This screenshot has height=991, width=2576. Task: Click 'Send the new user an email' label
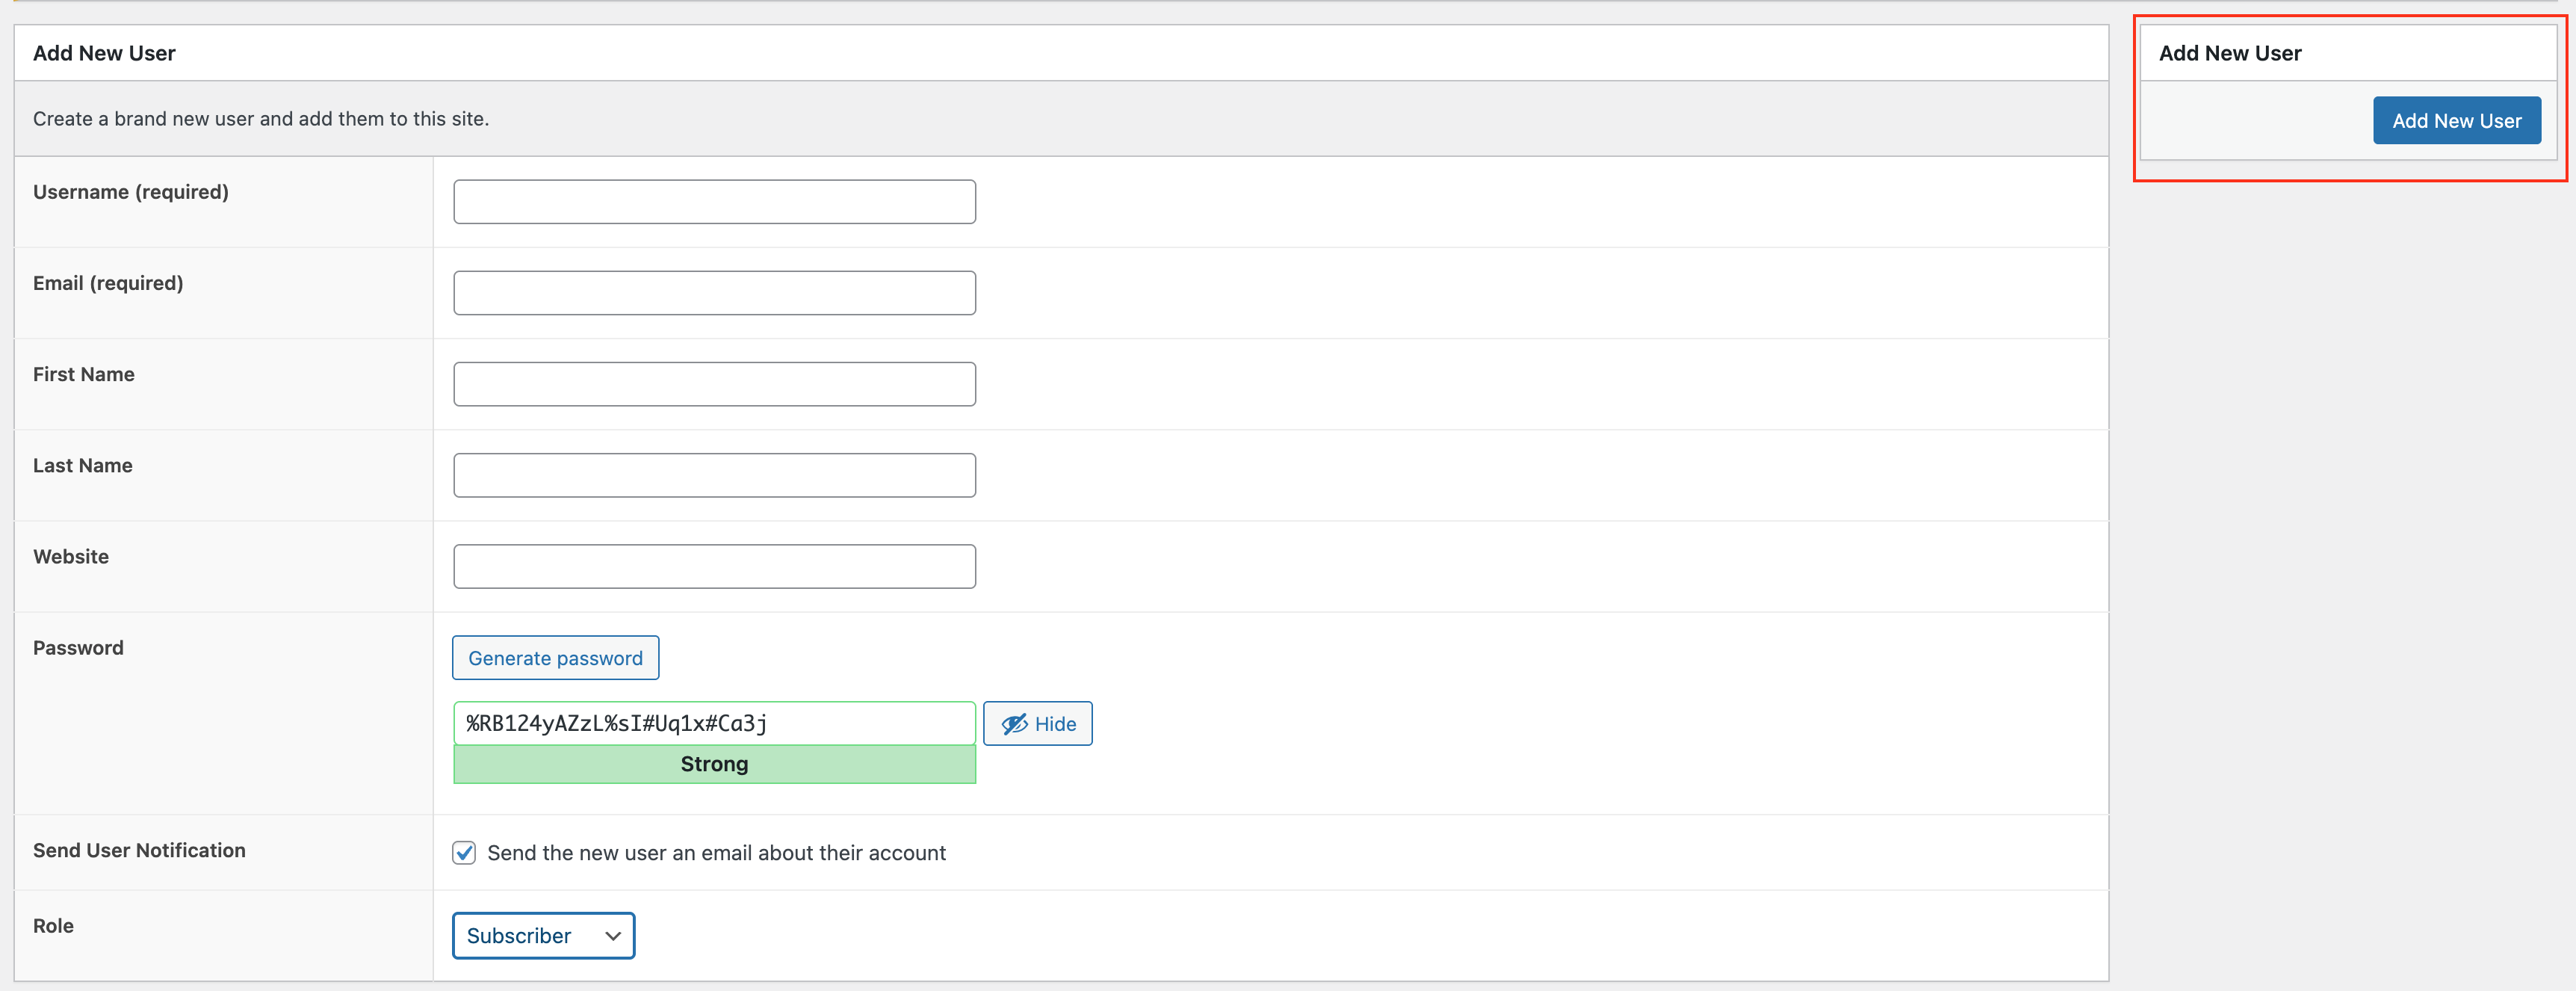(x=716, y=853)
